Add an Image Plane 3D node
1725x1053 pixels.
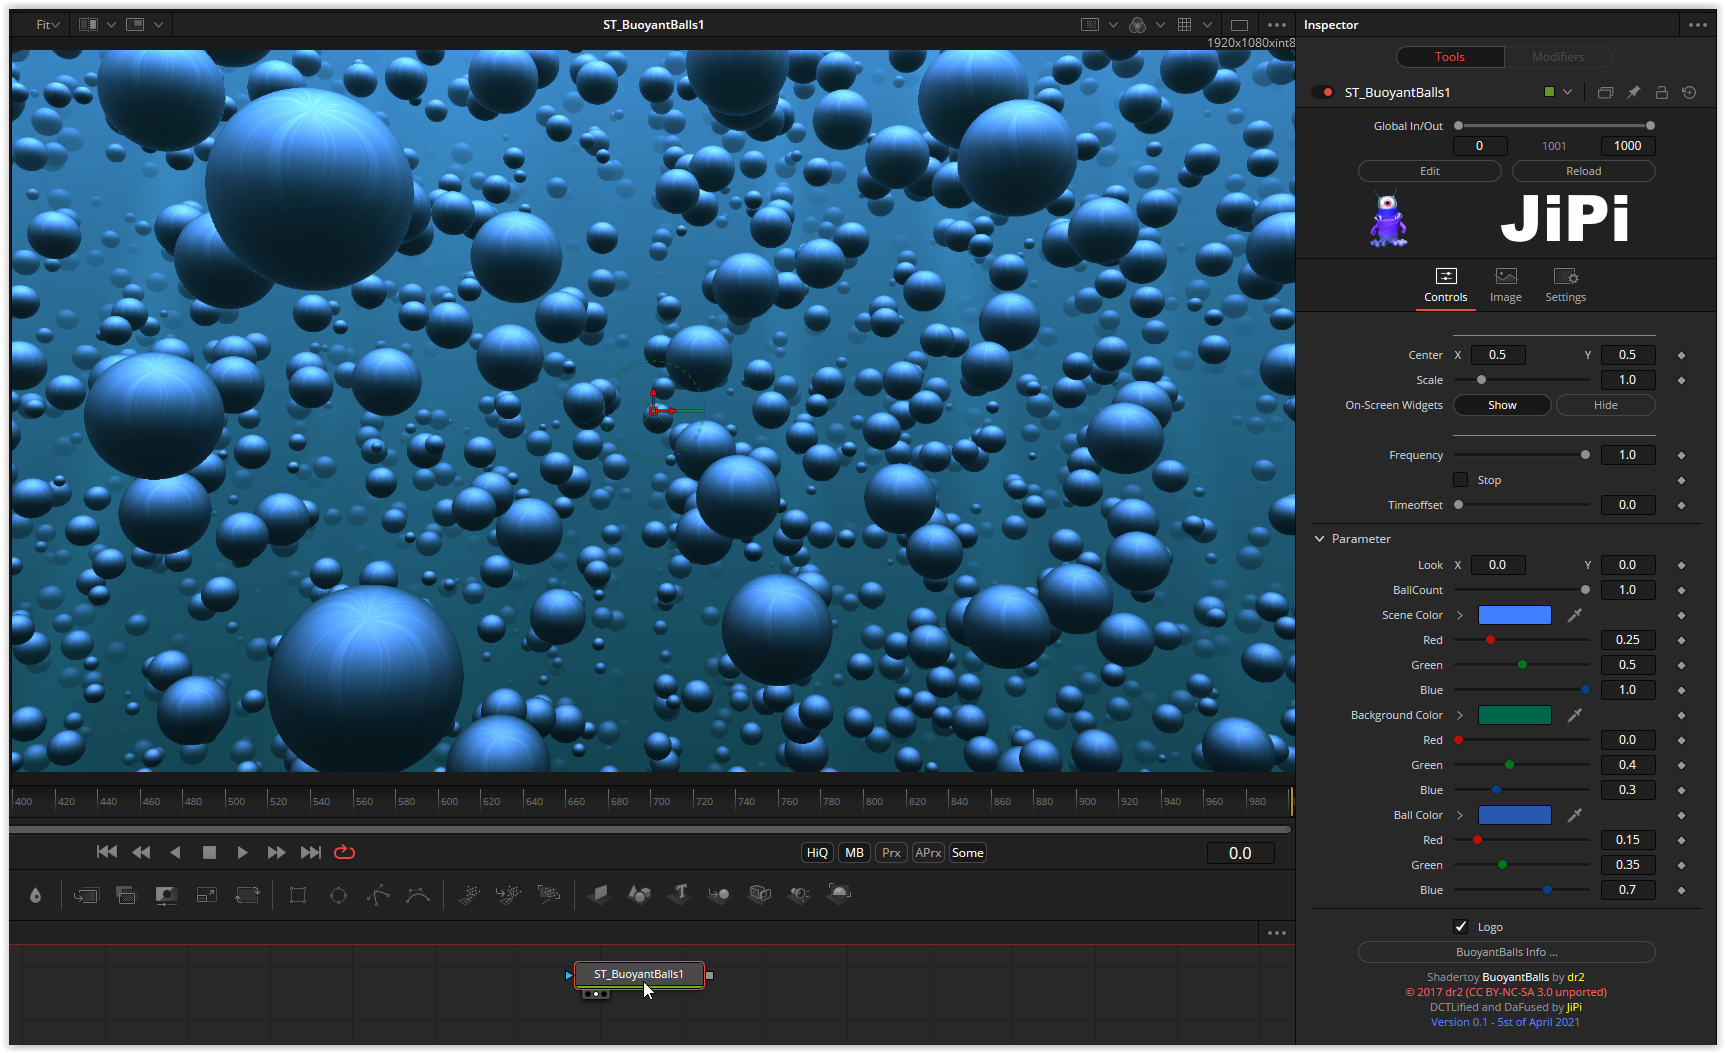click(x=599, y=894)
